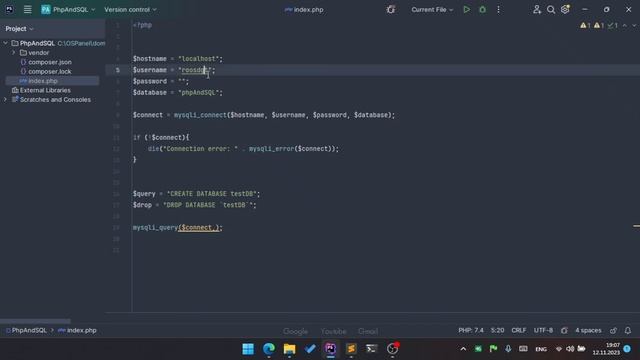
Task: Open the PhpAndSQL project switcher
Action: coord(68,9)
